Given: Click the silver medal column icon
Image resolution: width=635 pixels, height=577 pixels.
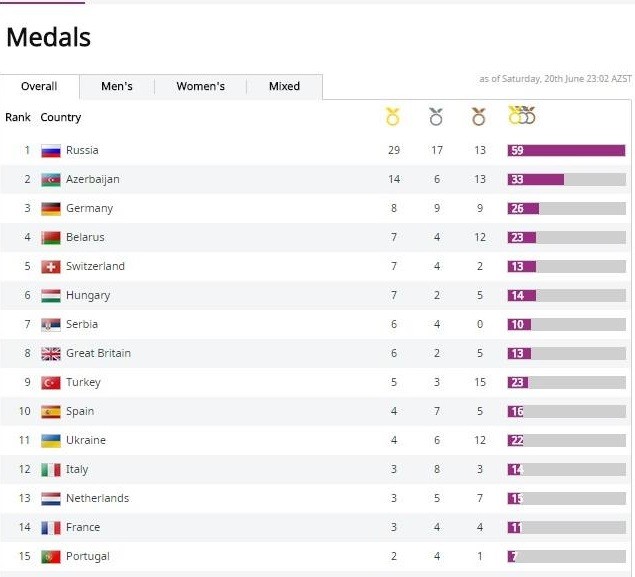Looking at the screenshot, I should pos(436,117).
